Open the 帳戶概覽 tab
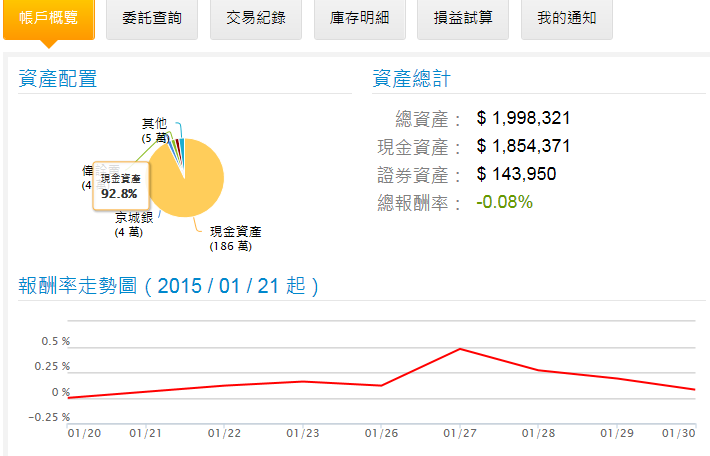 pos(48,19)
